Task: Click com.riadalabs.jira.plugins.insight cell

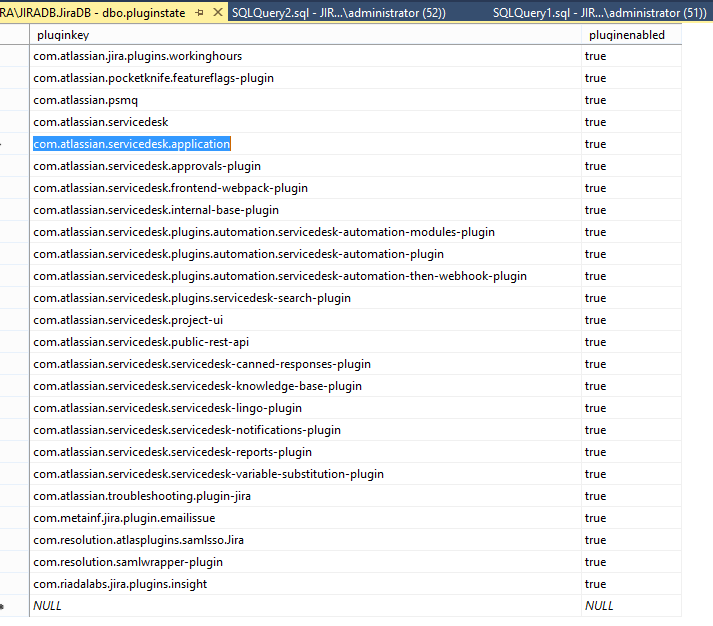Action: point(306,584)
